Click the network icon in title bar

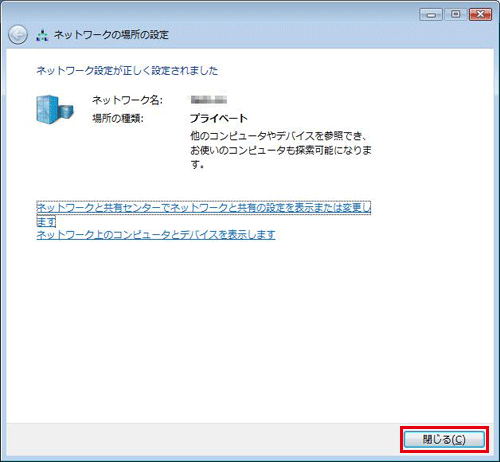[x=42, y=35]
